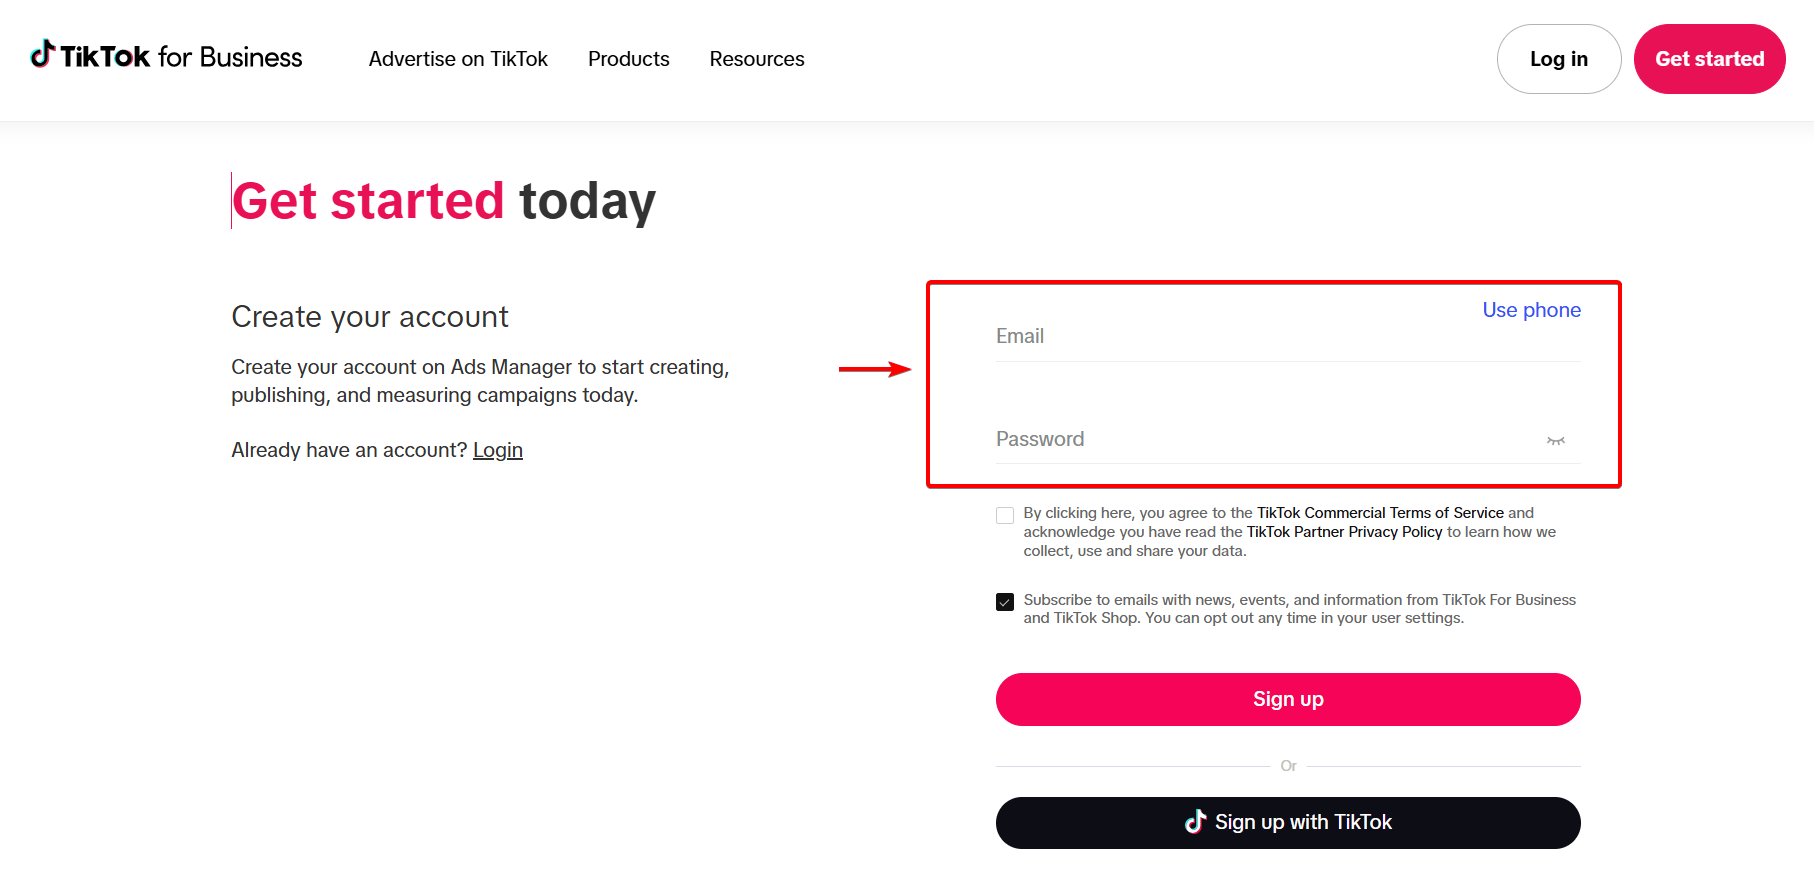
Task: Click the pink Sign up button
Action: click(1288, 699)
